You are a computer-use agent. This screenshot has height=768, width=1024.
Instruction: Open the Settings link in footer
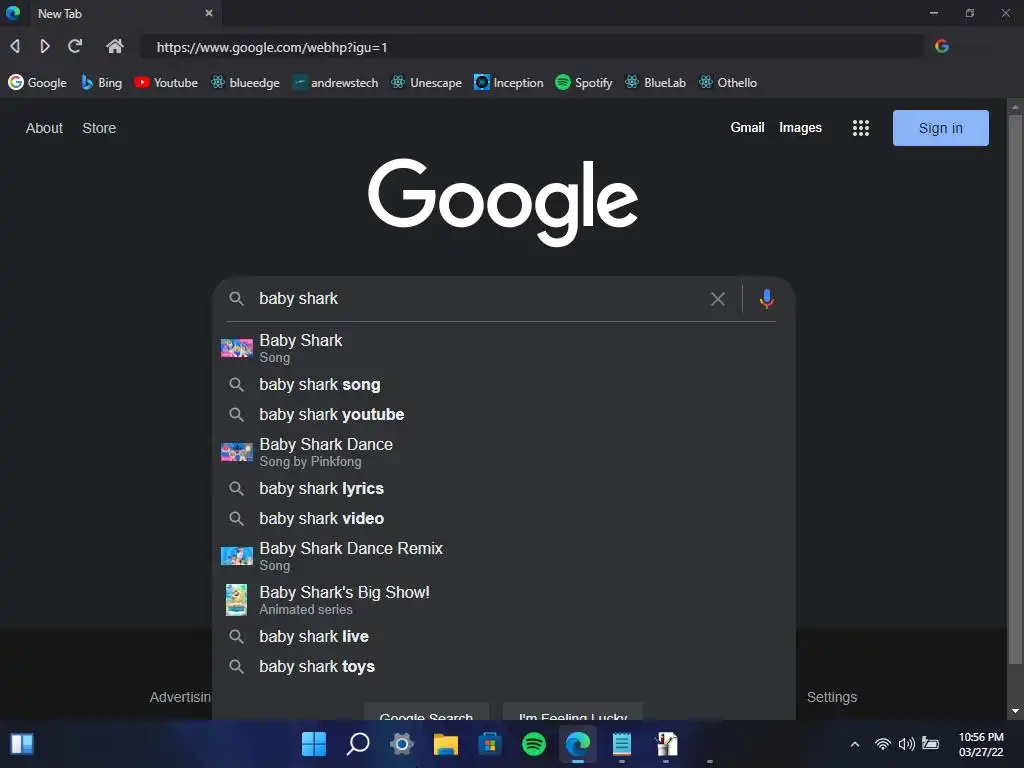tap(831, 697)
